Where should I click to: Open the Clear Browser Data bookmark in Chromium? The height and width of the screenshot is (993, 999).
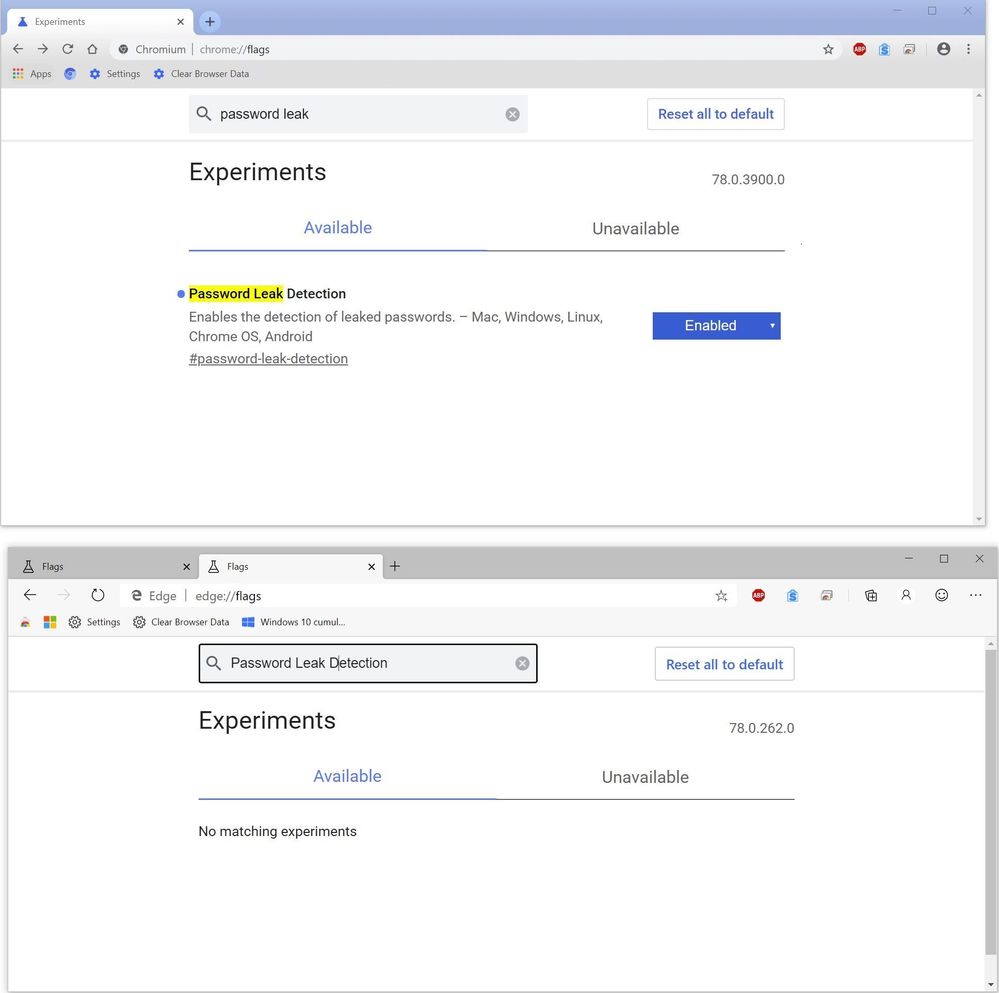(201, 74)
